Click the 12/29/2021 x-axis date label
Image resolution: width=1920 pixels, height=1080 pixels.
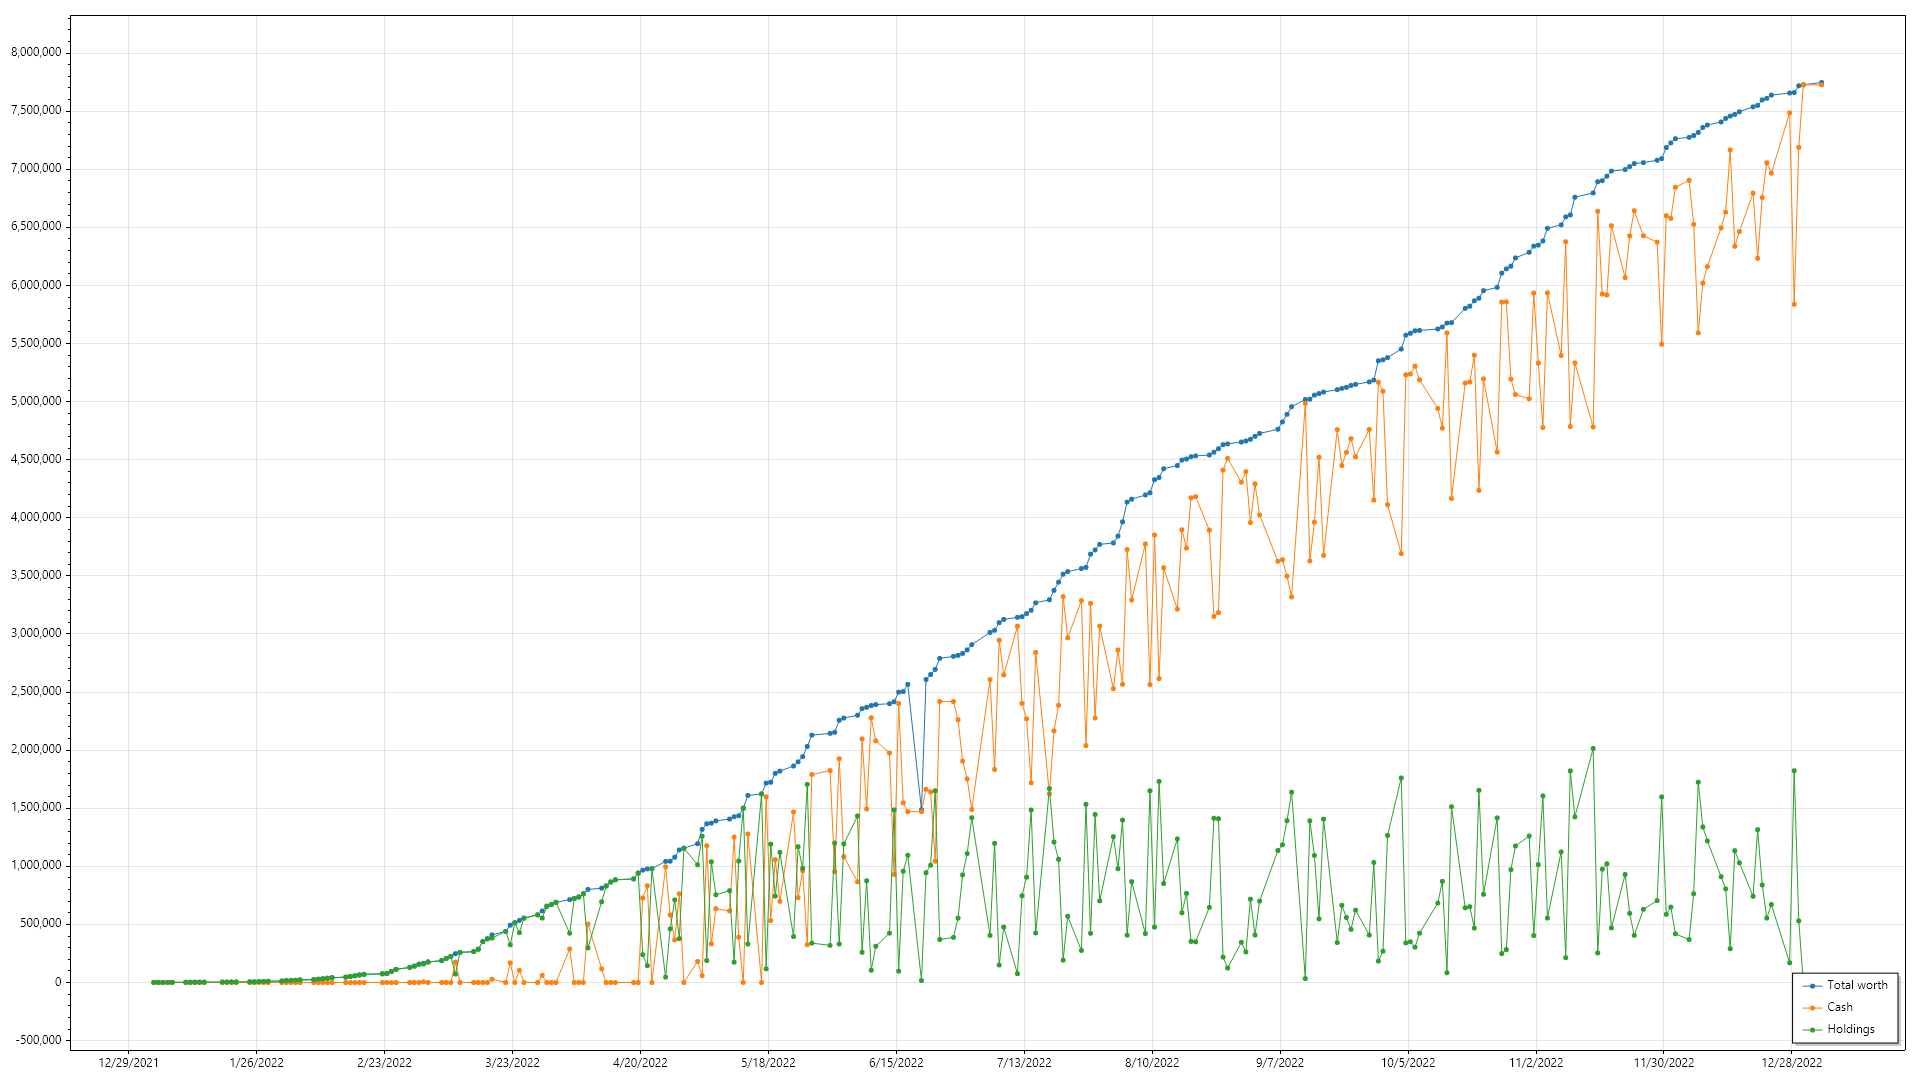click(x=128, y=1063)
